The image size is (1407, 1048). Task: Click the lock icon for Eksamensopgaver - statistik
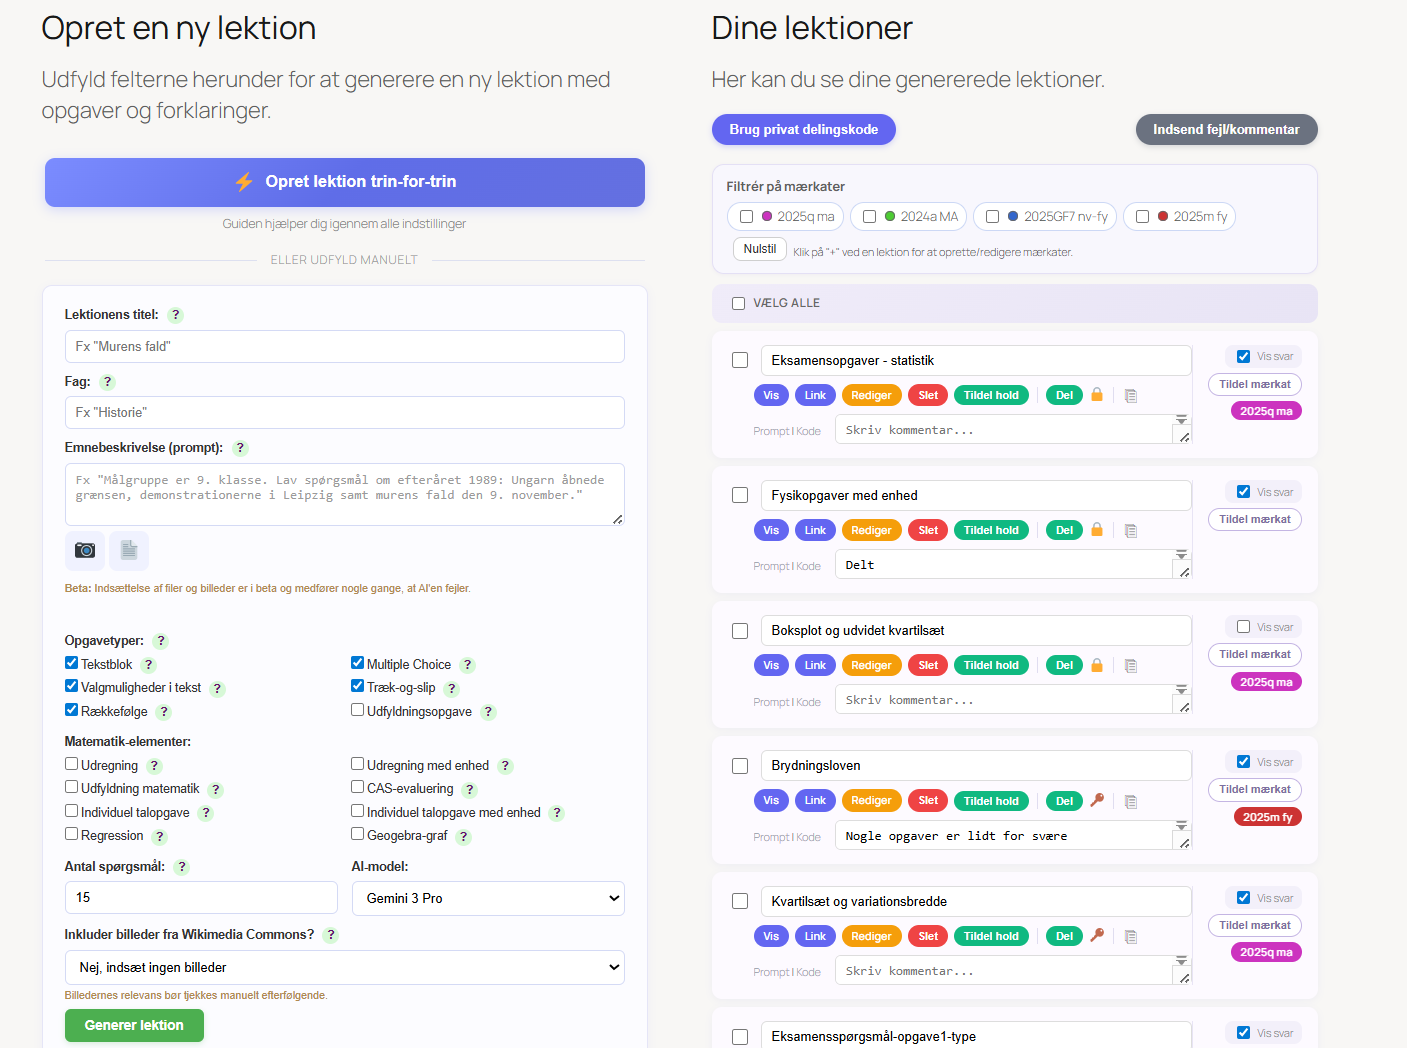1097,395
